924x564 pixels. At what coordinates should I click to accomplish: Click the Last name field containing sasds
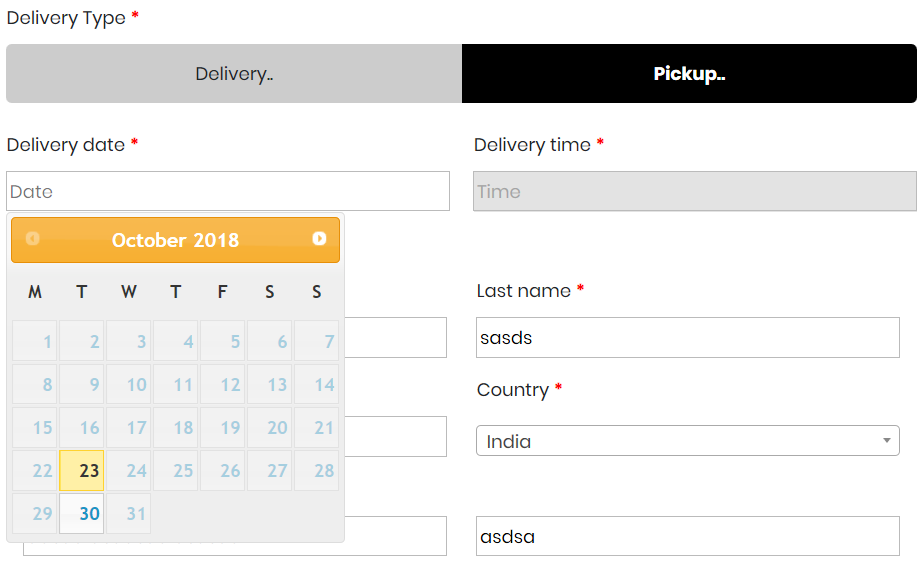pos(688,338)
